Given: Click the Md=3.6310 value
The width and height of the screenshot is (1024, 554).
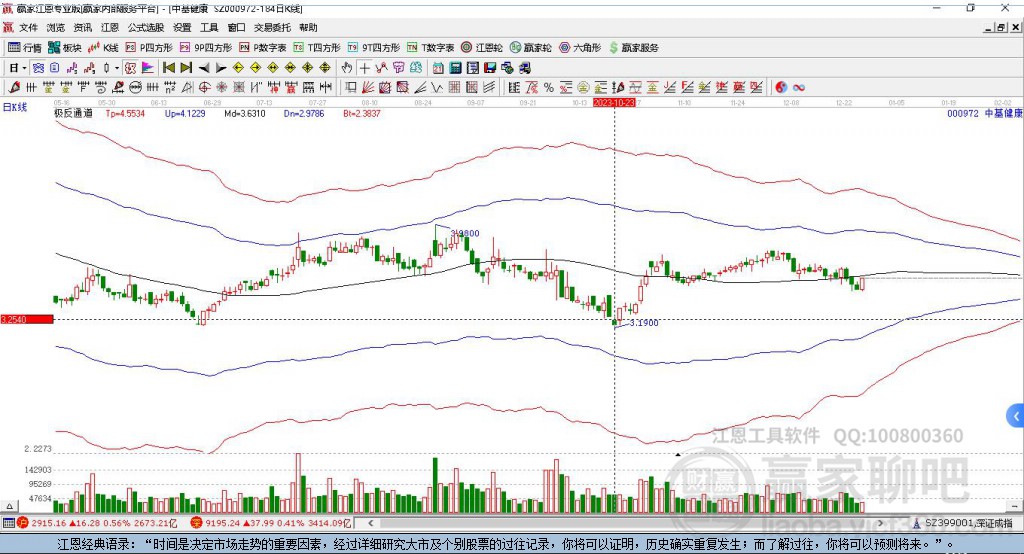Looking at the screenshot, I should click(244, 114).
